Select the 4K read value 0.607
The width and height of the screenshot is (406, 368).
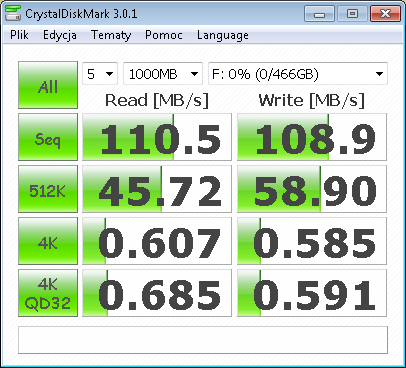(157, 241)
